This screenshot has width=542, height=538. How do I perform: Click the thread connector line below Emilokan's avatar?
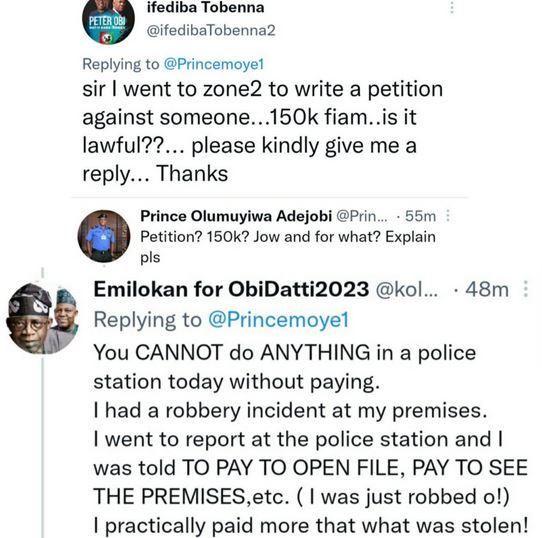point(43,447)
